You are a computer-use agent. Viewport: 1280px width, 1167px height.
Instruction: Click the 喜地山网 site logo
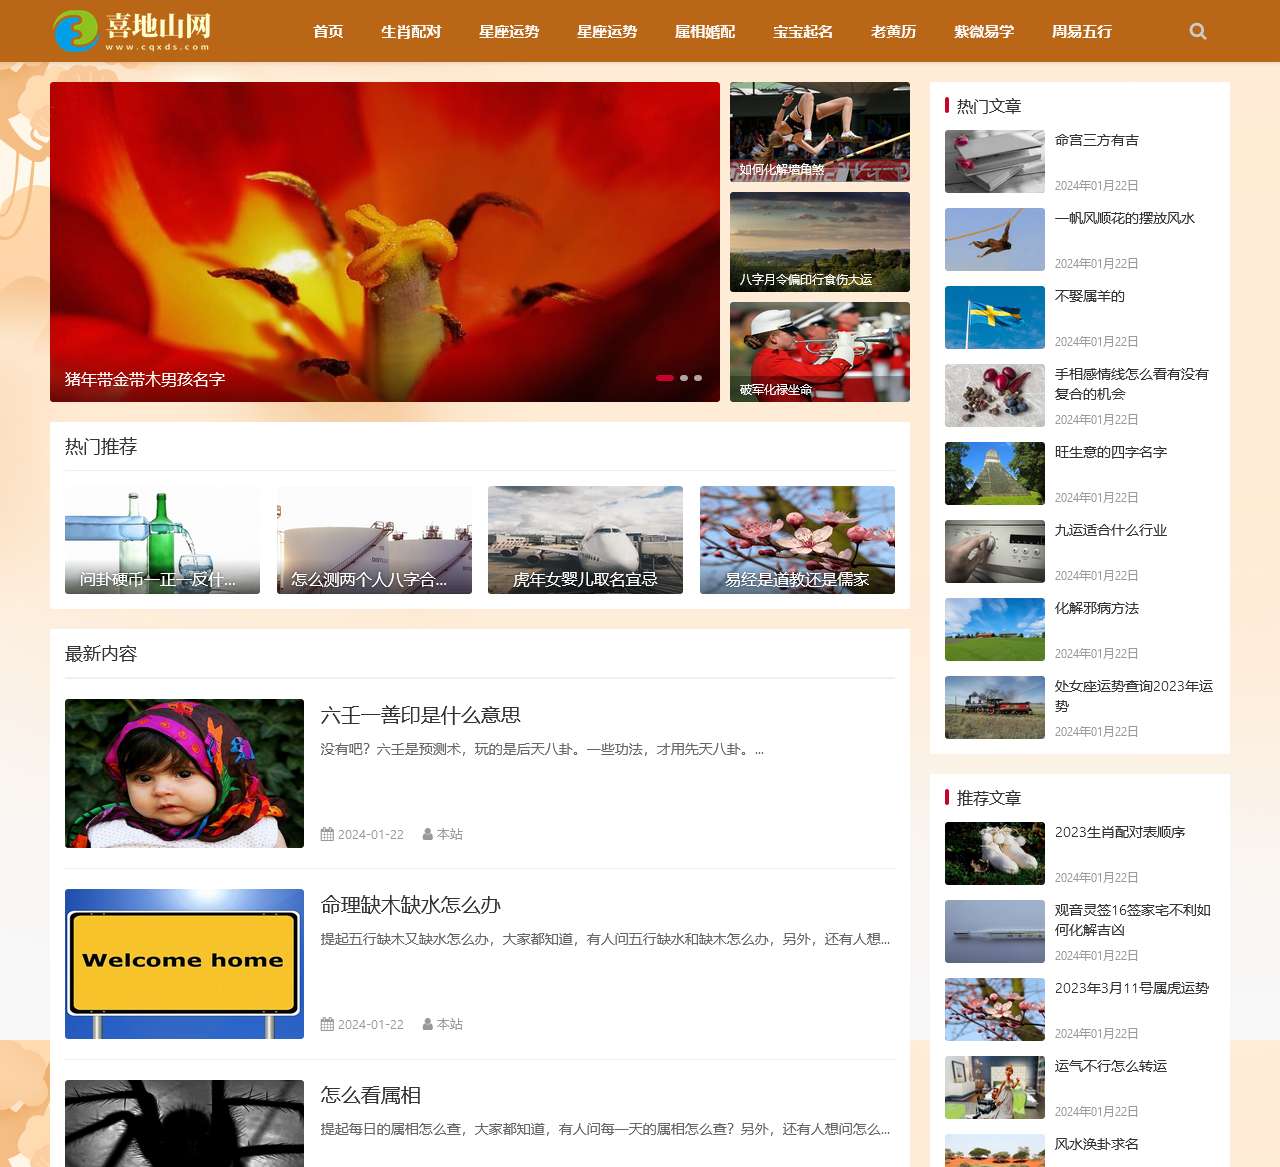coord(132,31)
